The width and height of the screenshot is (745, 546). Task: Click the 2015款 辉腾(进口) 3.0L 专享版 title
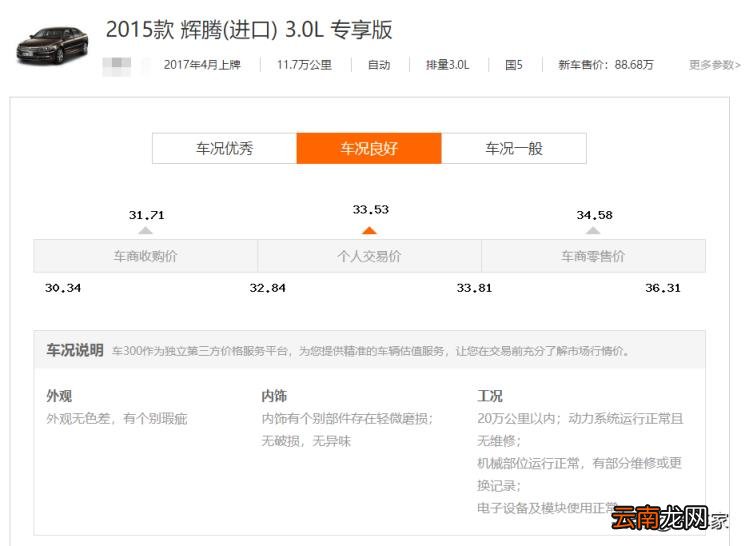(249, 29)
